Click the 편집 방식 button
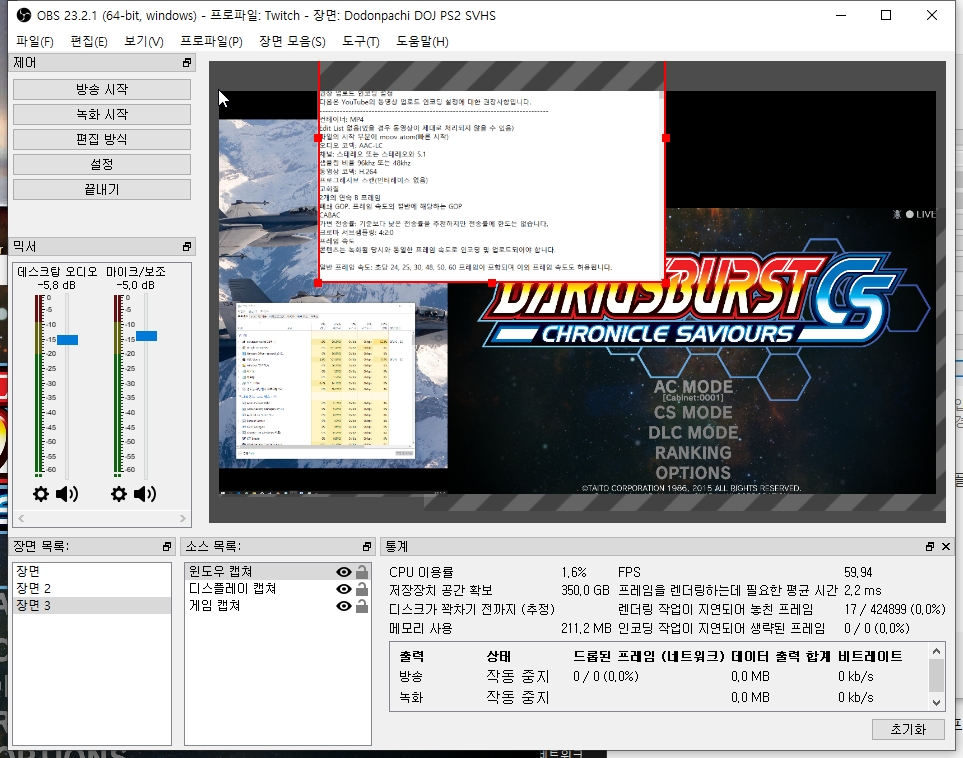 tap(102, 139)
